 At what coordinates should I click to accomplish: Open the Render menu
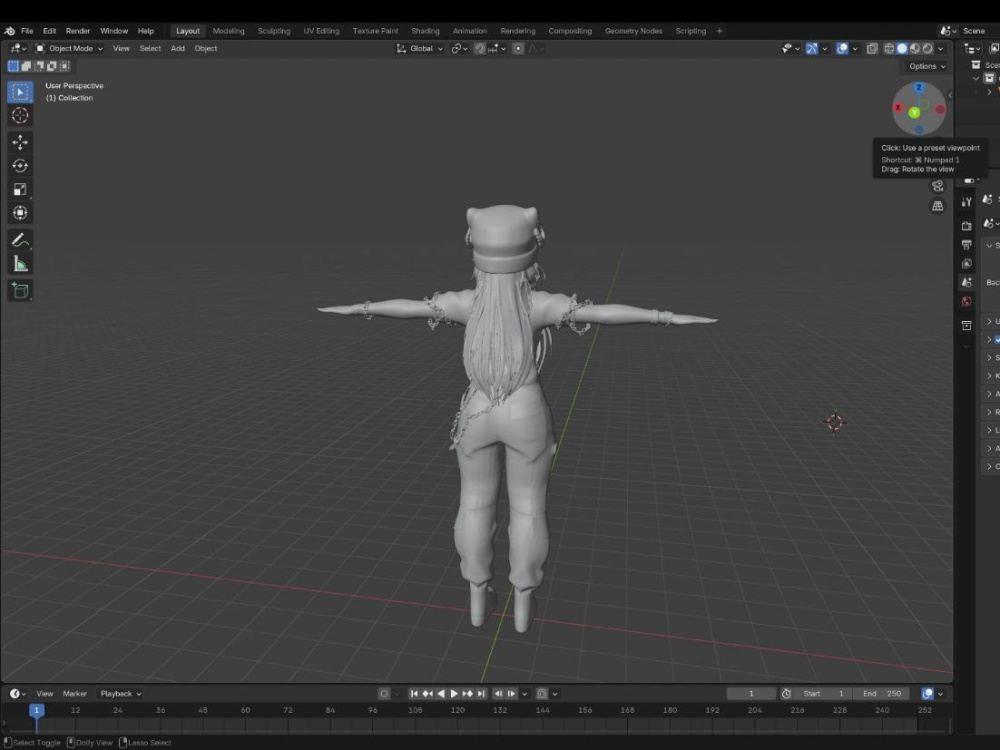coord(78,31)
